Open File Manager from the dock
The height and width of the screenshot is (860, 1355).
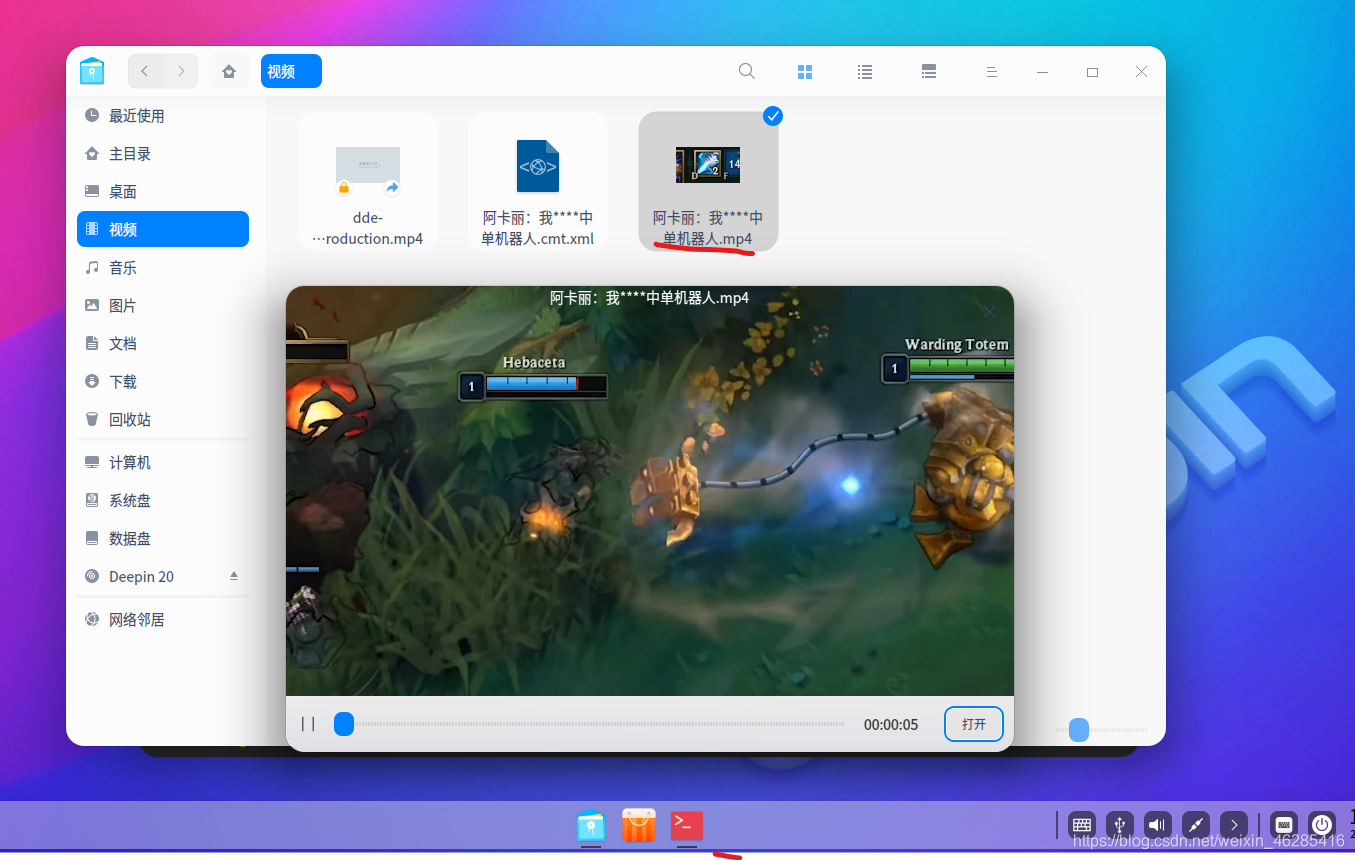tap(591, 825)
